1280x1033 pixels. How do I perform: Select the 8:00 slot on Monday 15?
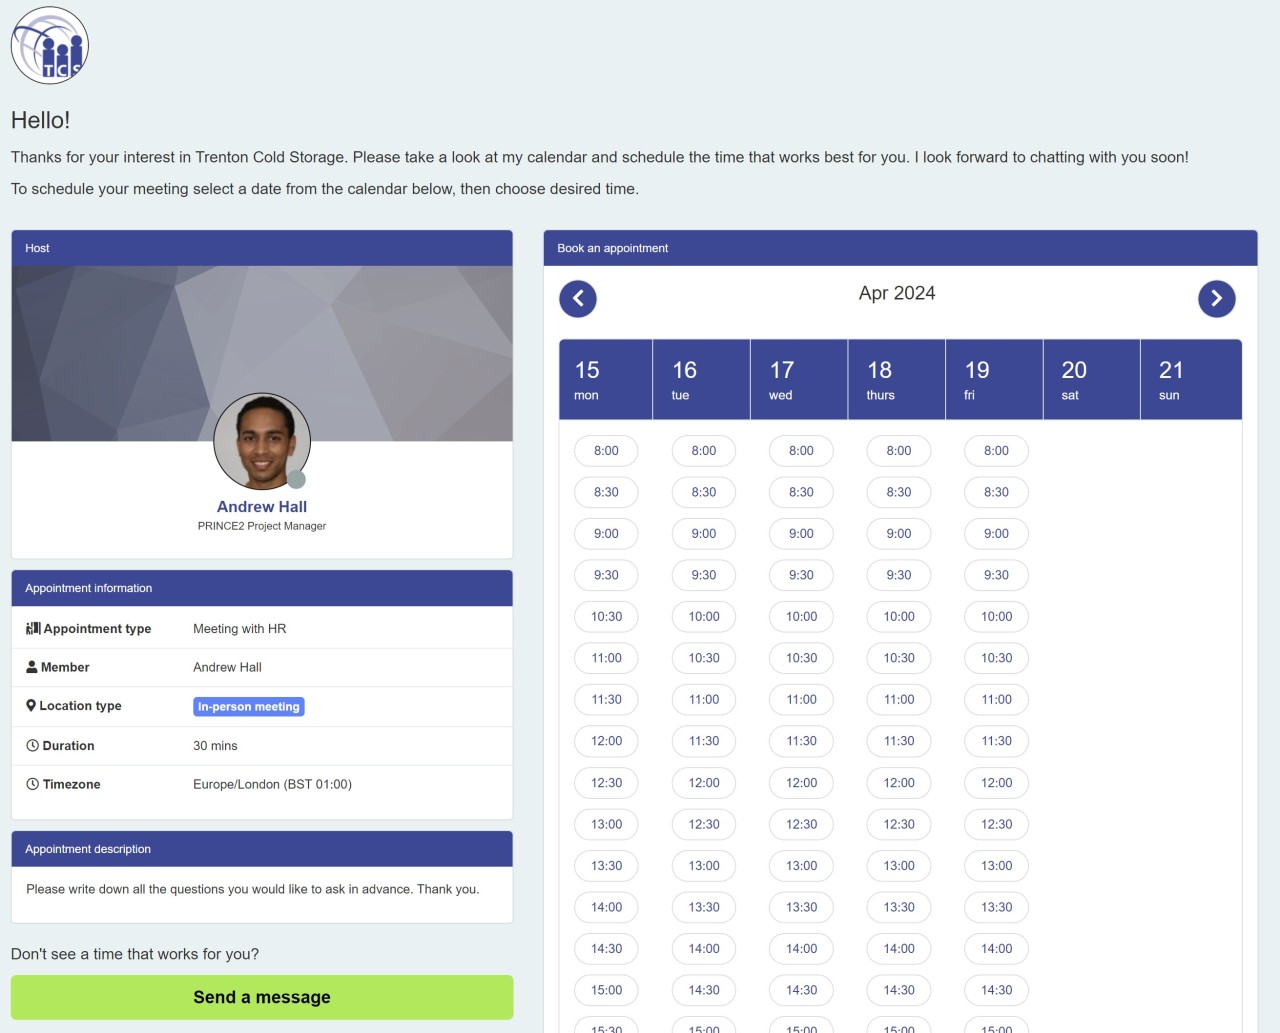(x=606, y=451)
